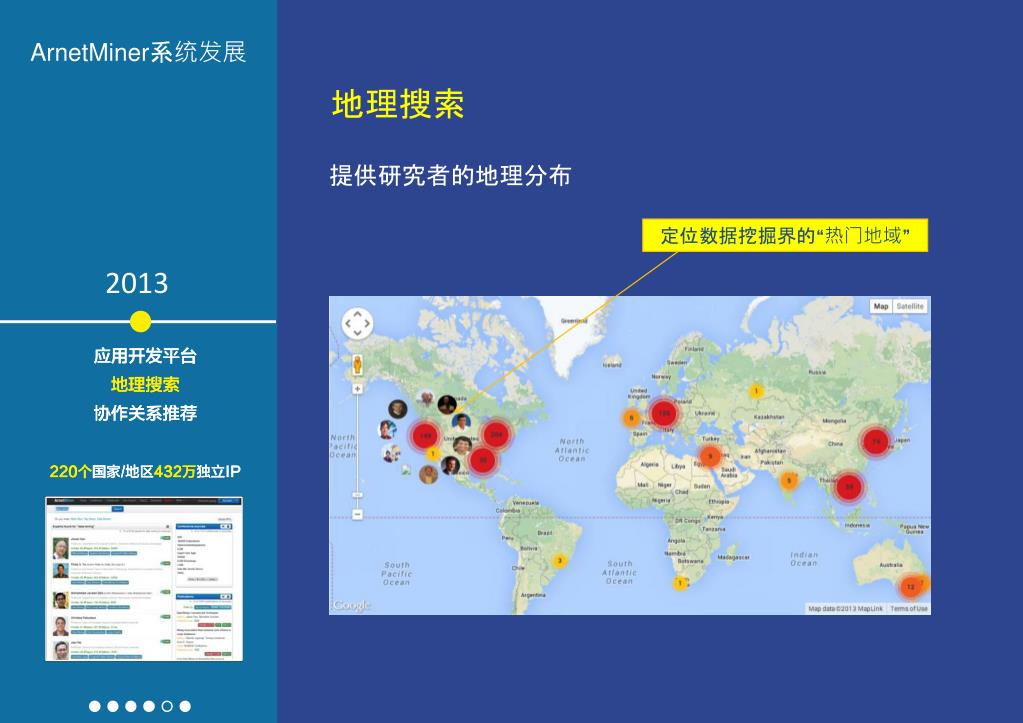Image resolution: width=1023 pixels, height=723 pixels.
Task: Click orange cluster 9 near Turkey
Action: click(710, 456)
